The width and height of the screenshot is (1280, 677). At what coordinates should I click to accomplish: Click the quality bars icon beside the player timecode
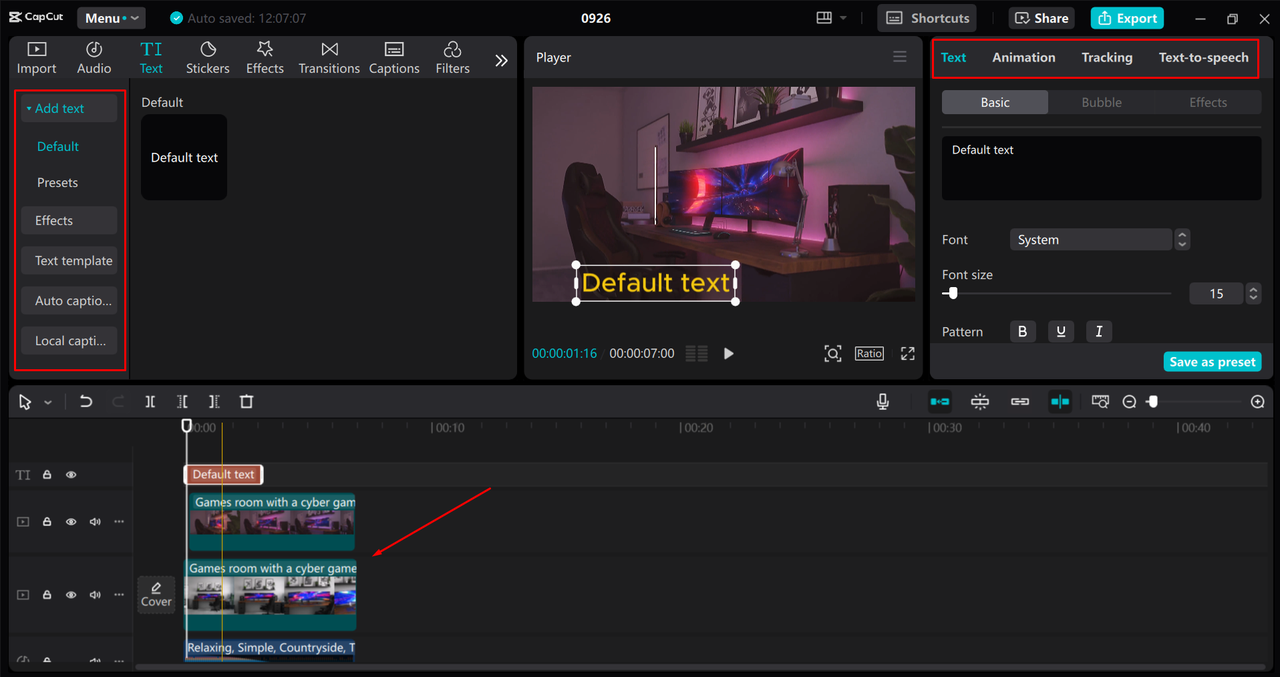[x=697, y=353]
